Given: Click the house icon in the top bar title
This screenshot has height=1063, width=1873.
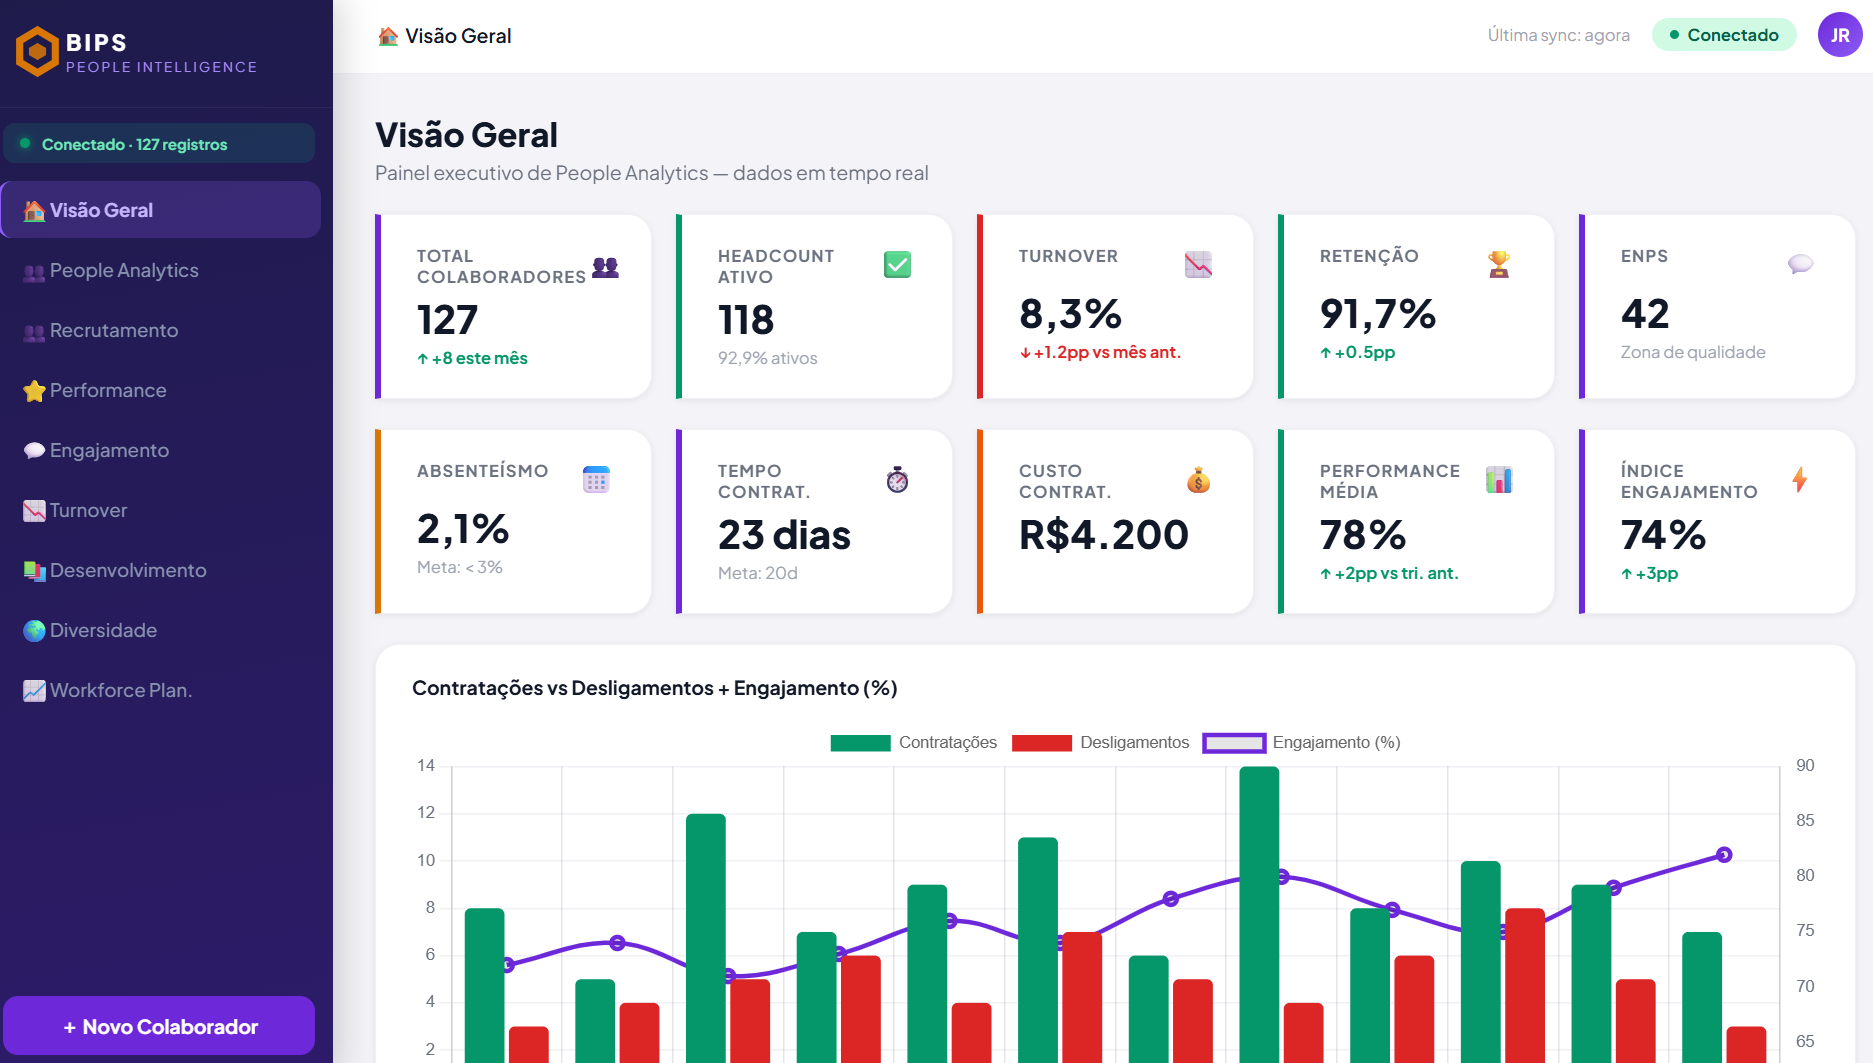Looking at the screenshot, I should [388, 36].
